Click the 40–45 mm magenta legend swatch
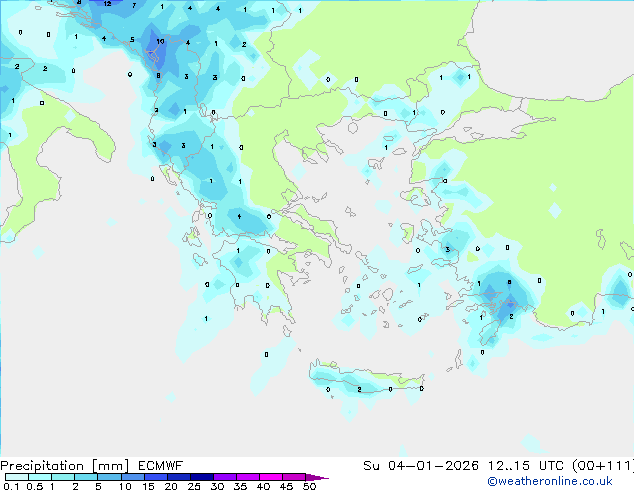The height and width of the screenshot is (490, 634). (271, 477)
